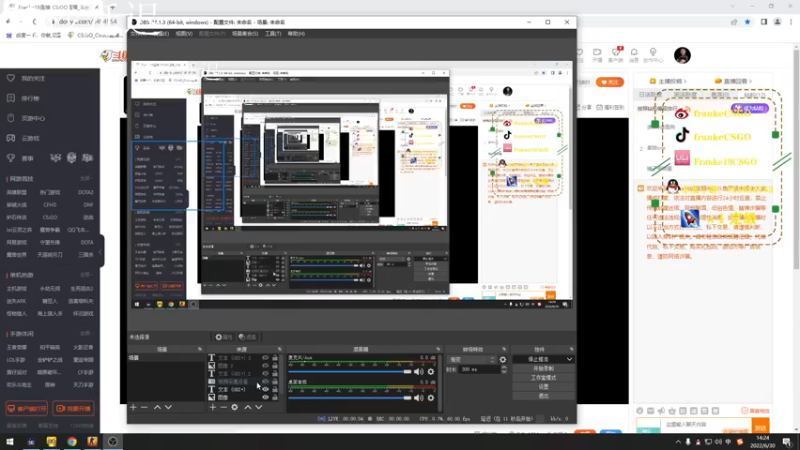This screenshot has width=800, height=450.
Task: Open mic/Aux audio settings gear
Action: (431, 371)
